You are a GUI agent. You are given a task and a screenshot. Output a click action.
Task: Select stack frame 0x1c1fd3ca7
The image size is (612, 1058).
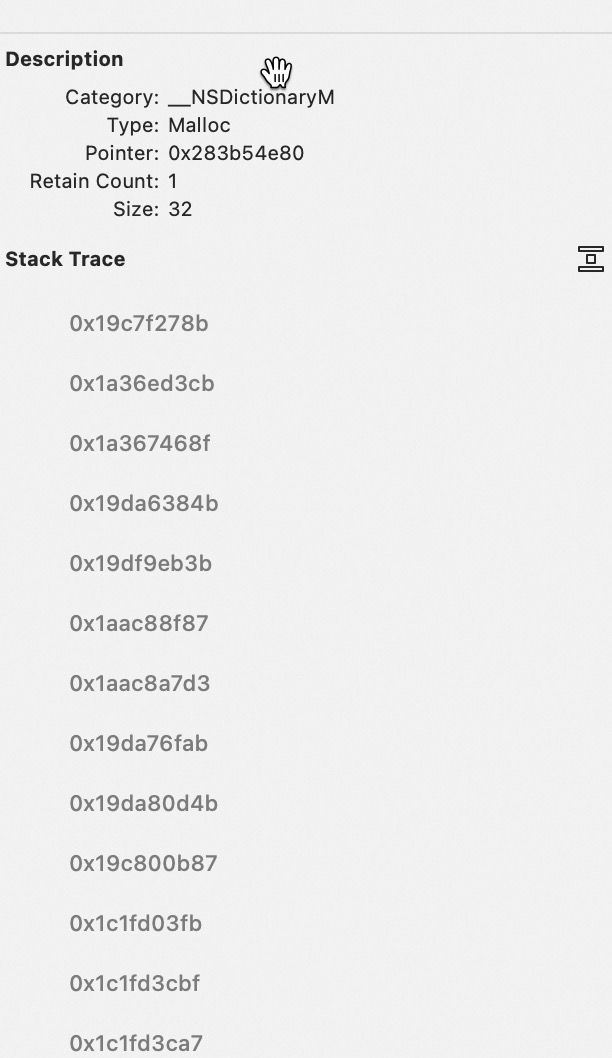pos(136,1043)
